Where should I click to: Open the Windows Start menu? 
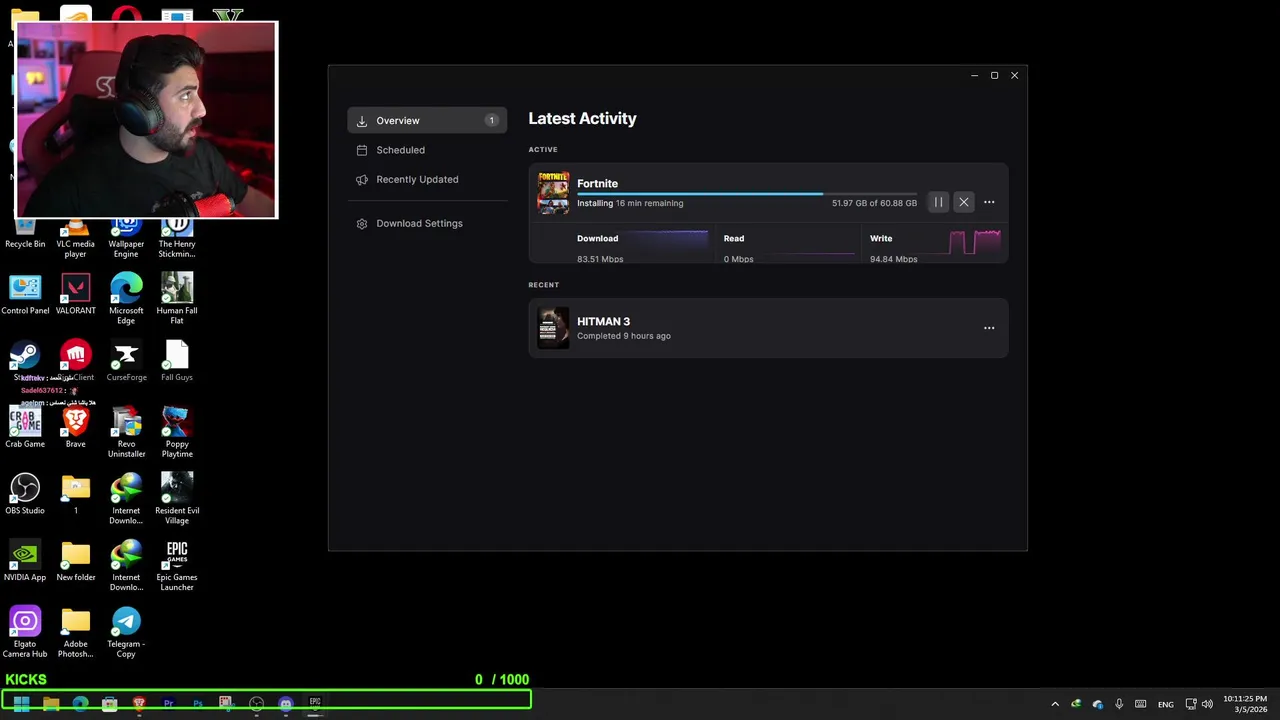[21, 703]
